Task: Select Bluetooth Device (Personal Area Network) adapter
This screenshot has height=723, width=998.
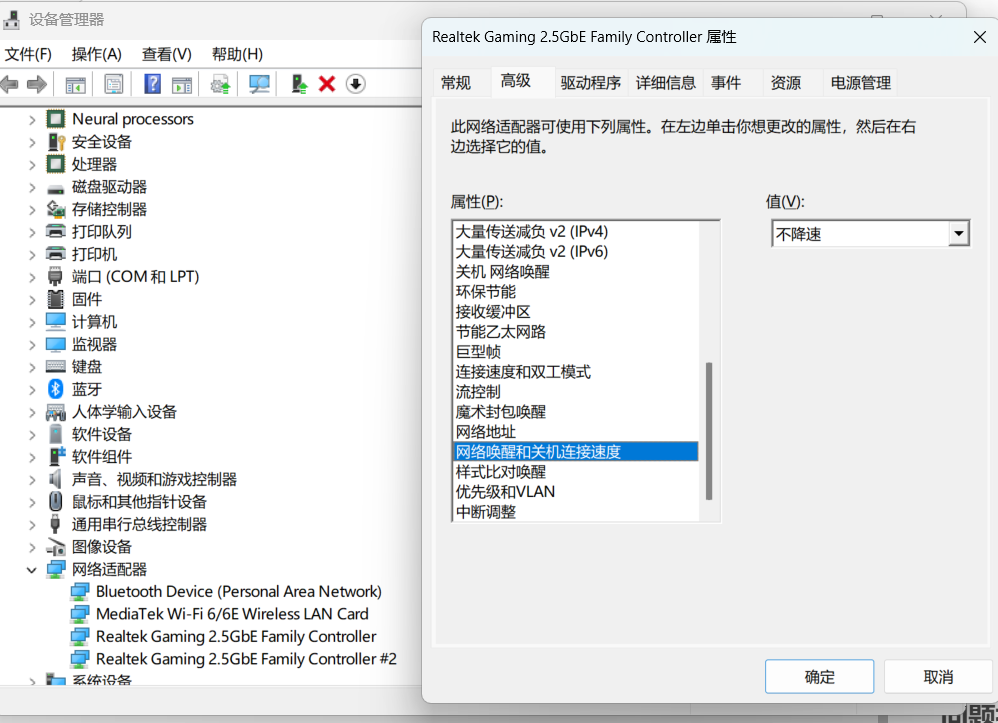Action: pos(239,592)
